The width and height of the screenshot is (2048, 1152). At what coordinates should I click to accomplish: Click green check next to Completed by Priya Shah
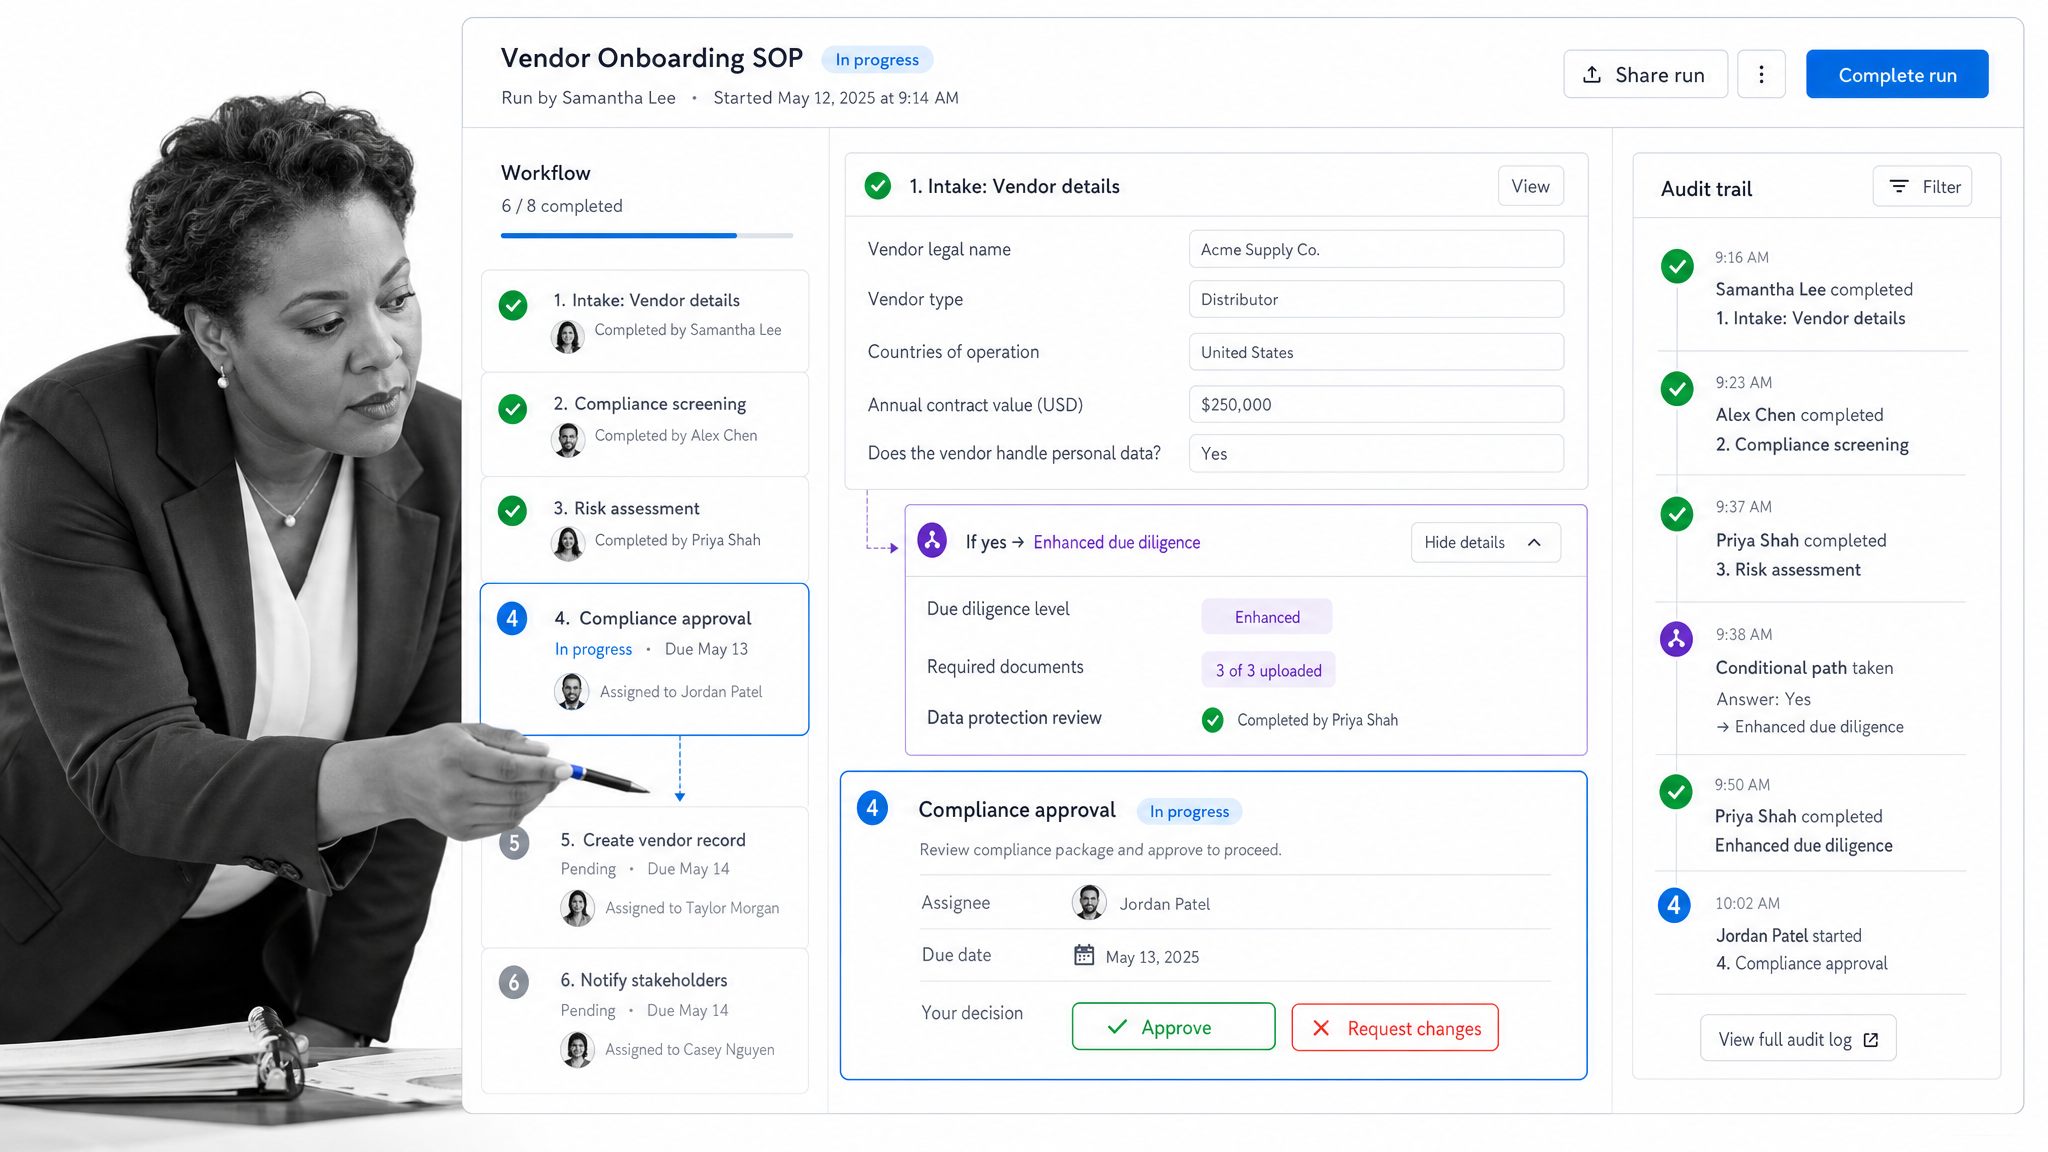pos(1212,720)
